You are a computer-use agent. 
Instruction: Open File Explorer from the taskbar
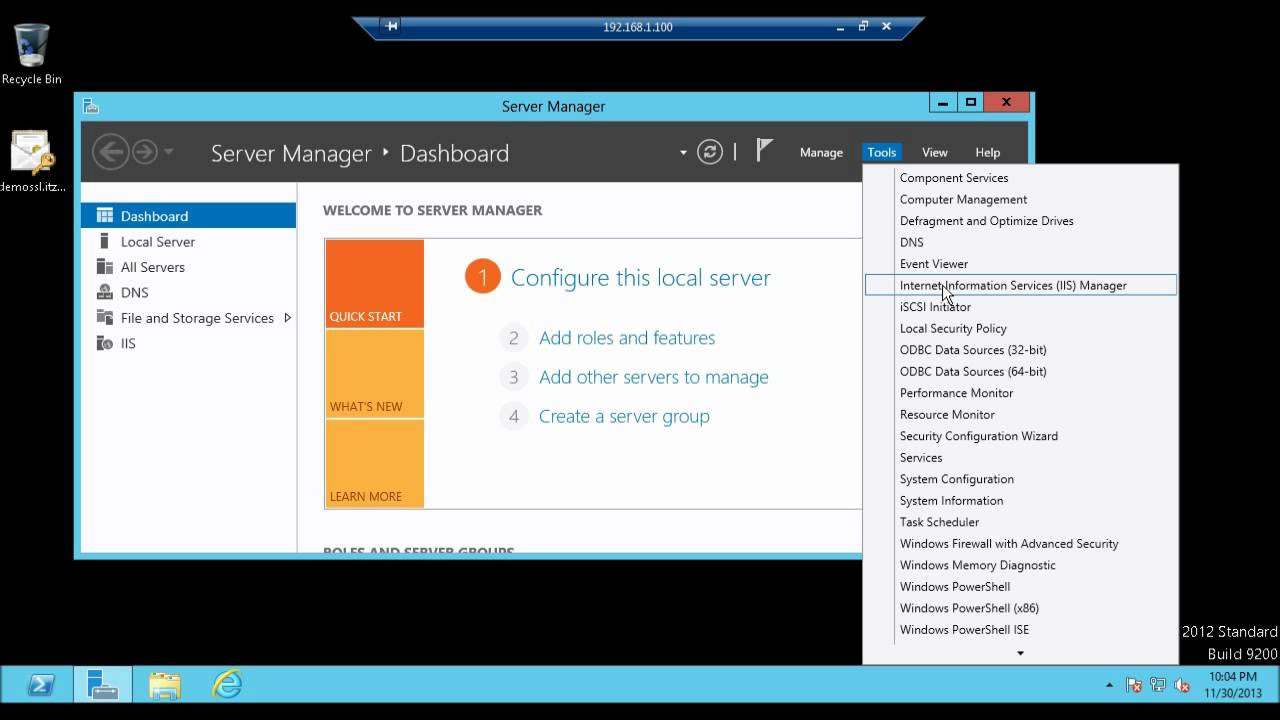(x=164, y=685)
